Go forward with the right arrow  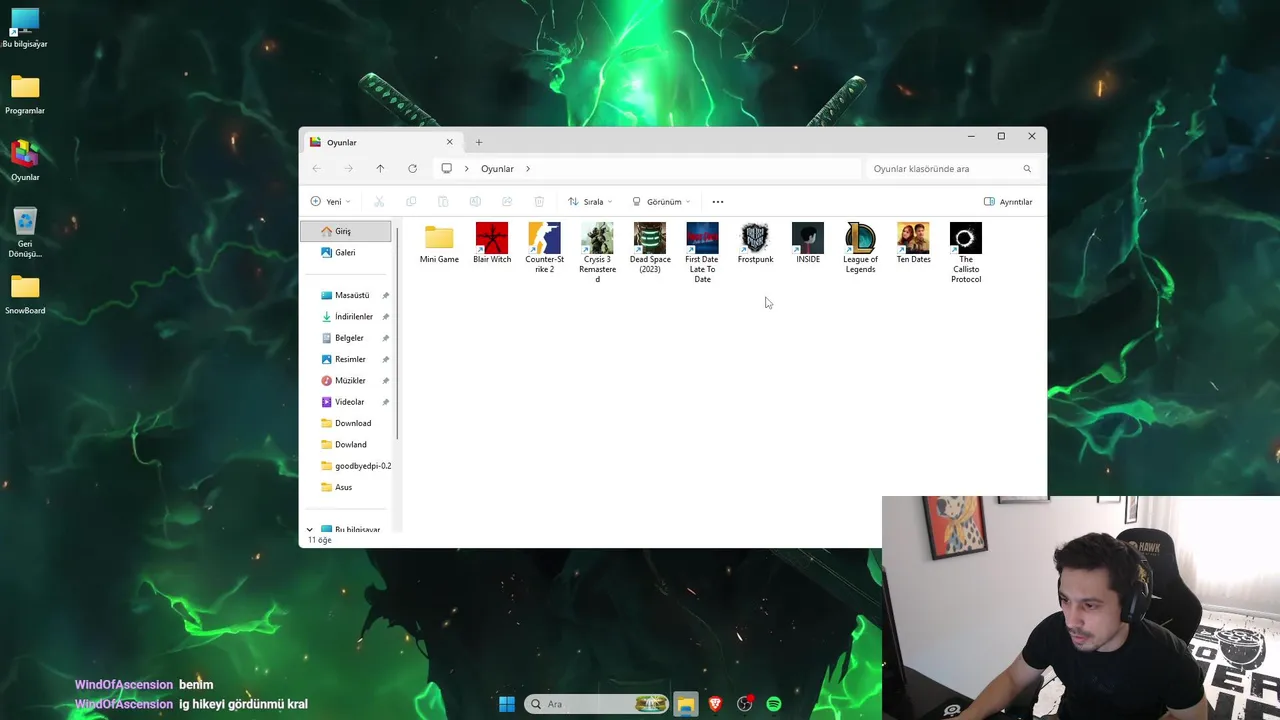[348, 169]
